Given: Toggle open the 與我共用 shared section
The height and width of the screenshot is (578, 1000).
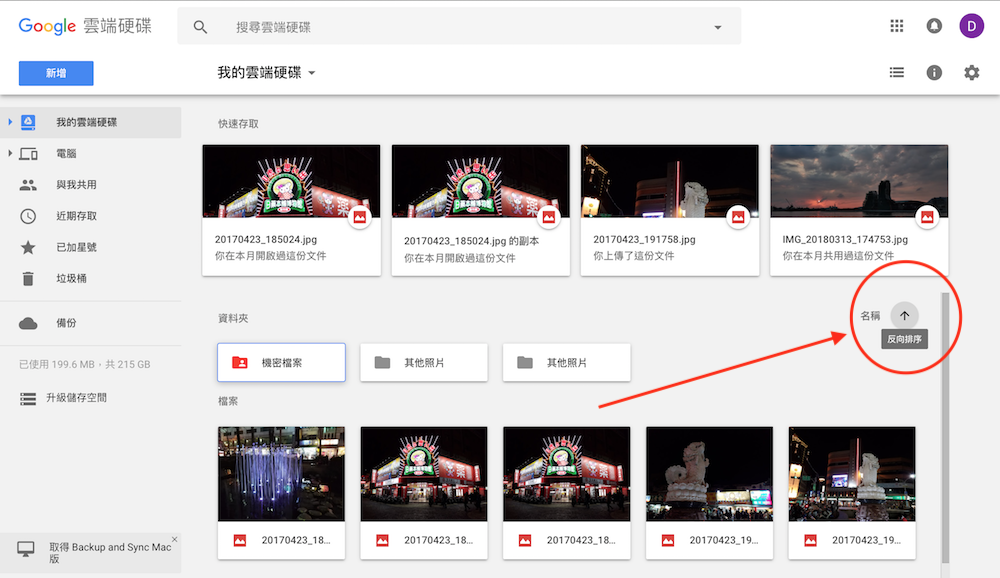Looking at the screenshot, I should click(31, 184).
